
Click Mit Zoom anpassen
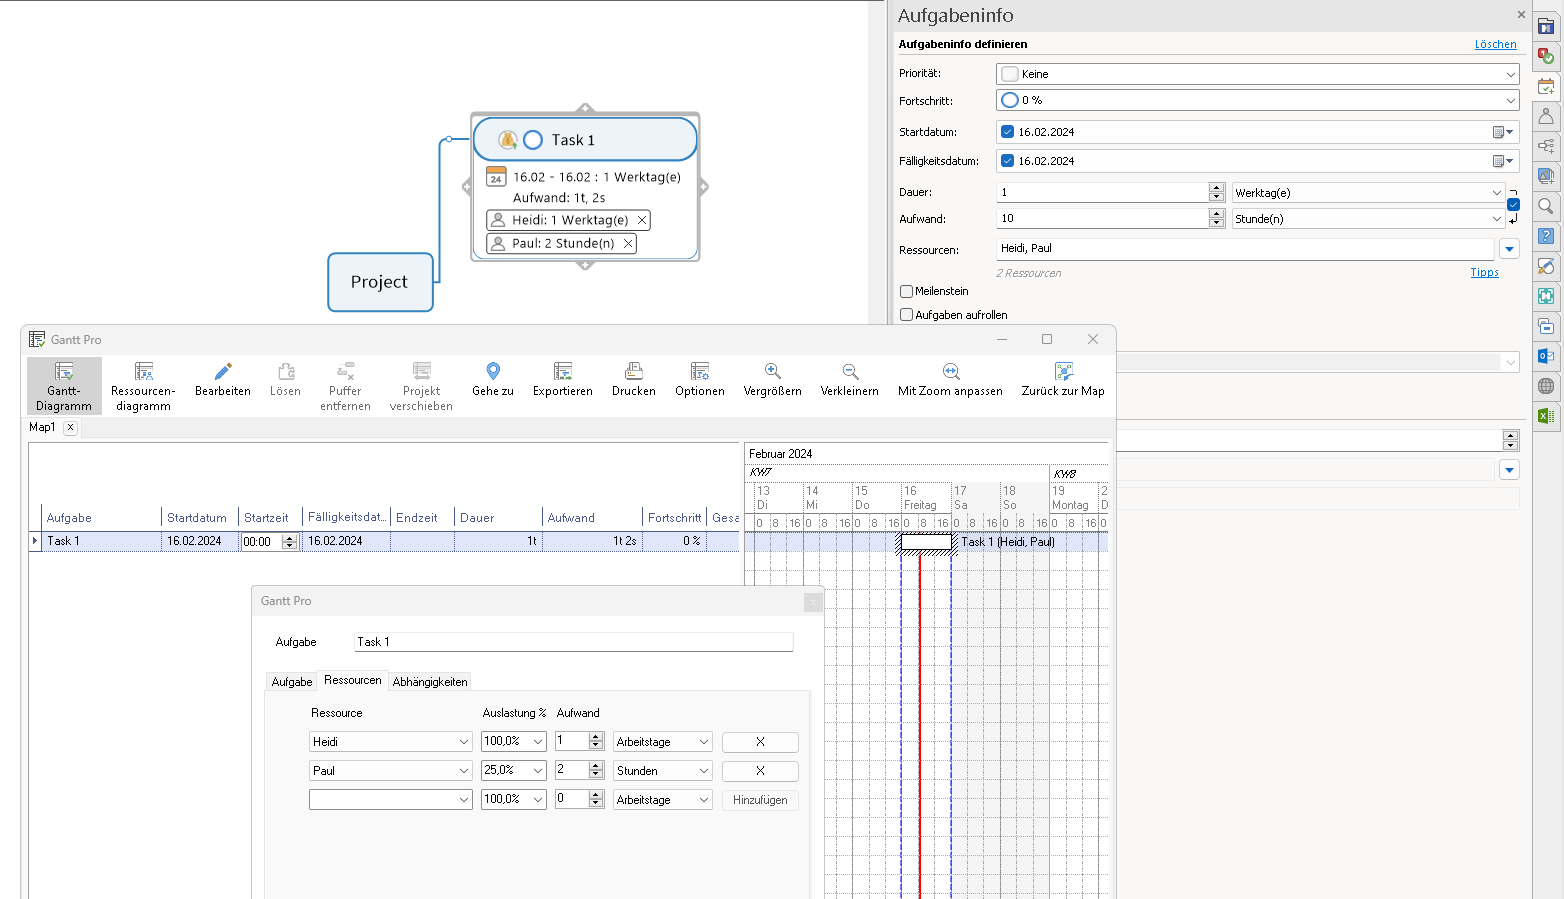(x=950, y=380)
